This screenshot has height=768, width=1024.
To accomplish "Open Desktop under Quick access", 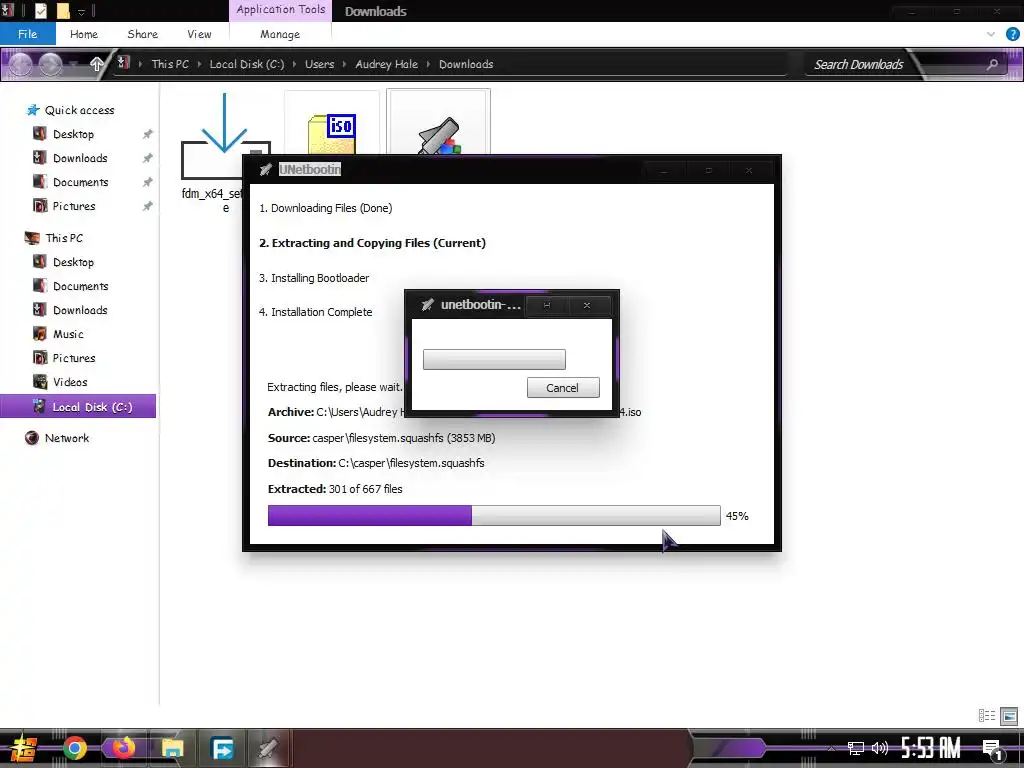I will click(73, 134).
